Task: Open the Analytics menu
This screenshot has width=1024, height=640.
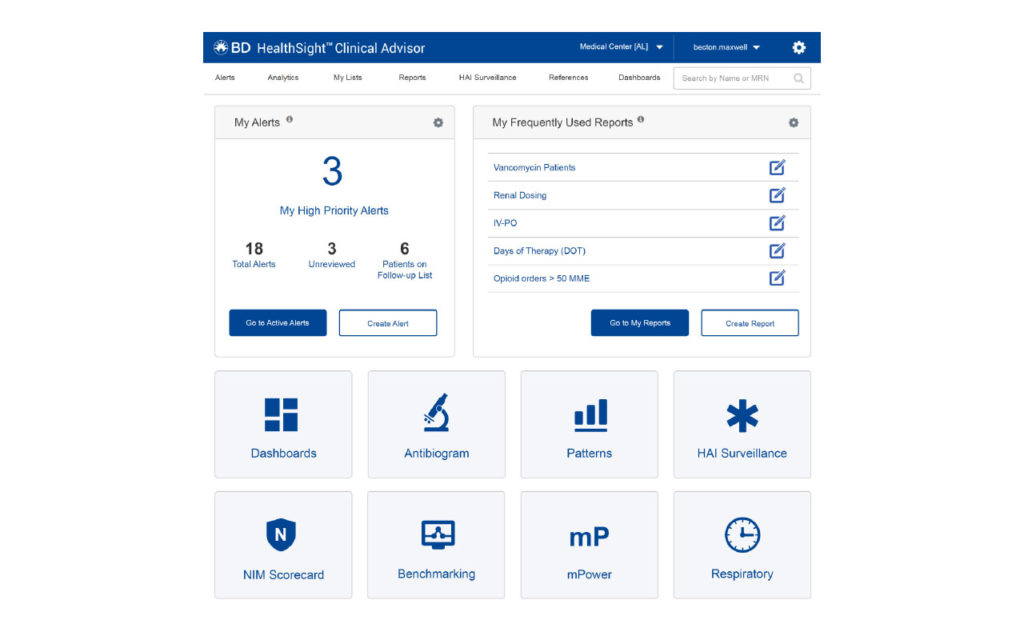Action: [283, 78]
